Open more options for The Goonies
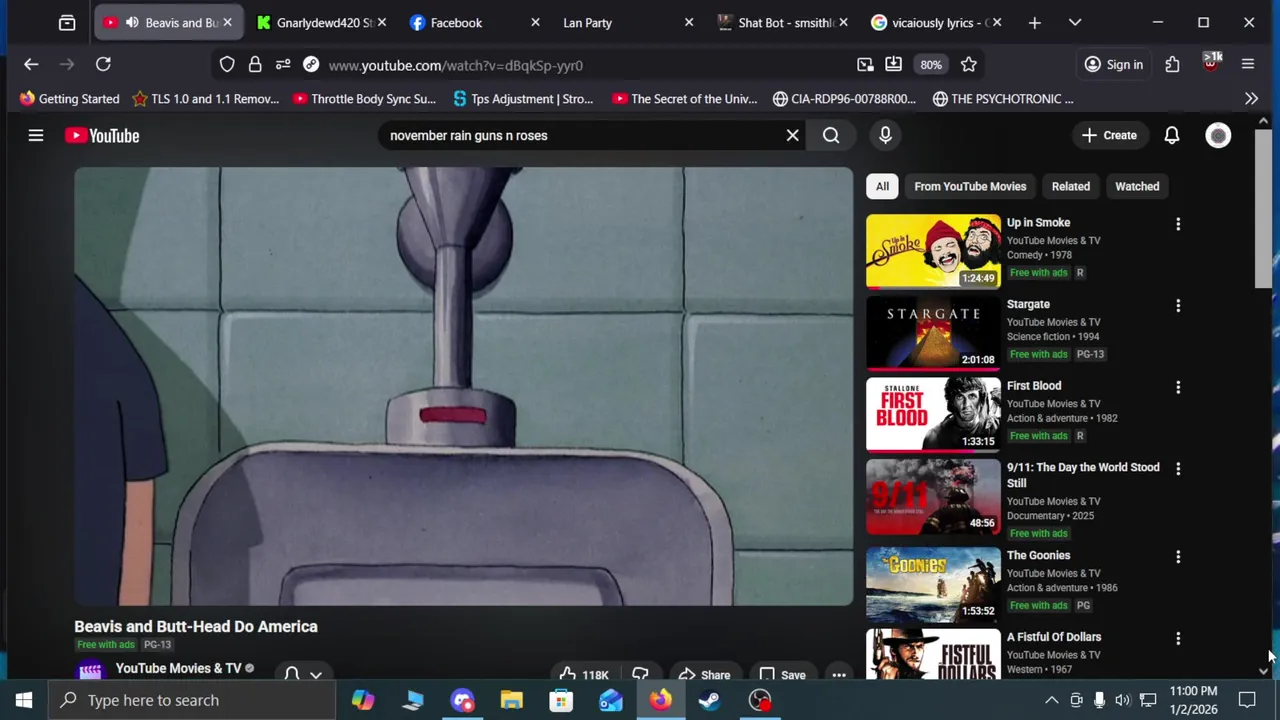 1178,556
